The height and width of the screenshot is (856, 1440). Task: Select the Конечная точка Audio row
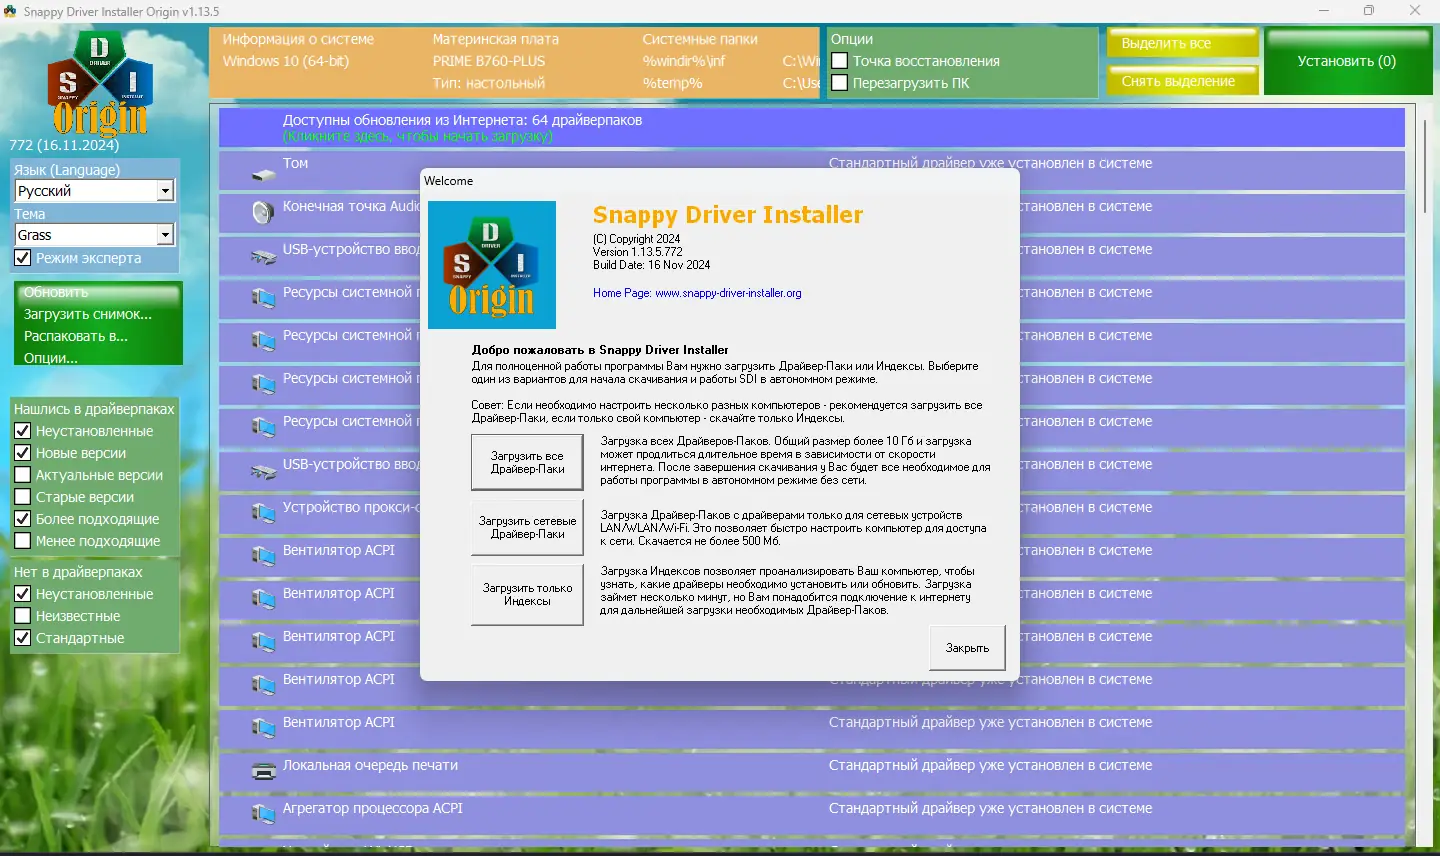[812, 213]
